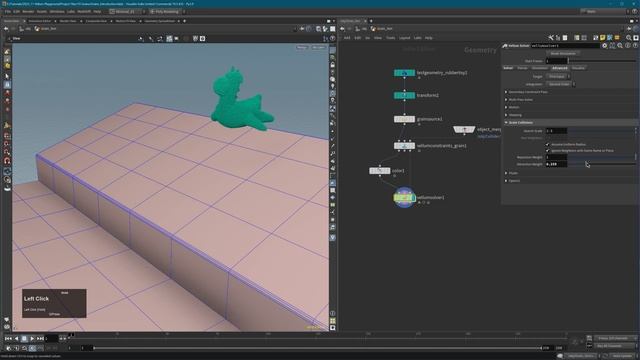Open the Poly Modeling radial menu dropdown

tap(167, 11)
